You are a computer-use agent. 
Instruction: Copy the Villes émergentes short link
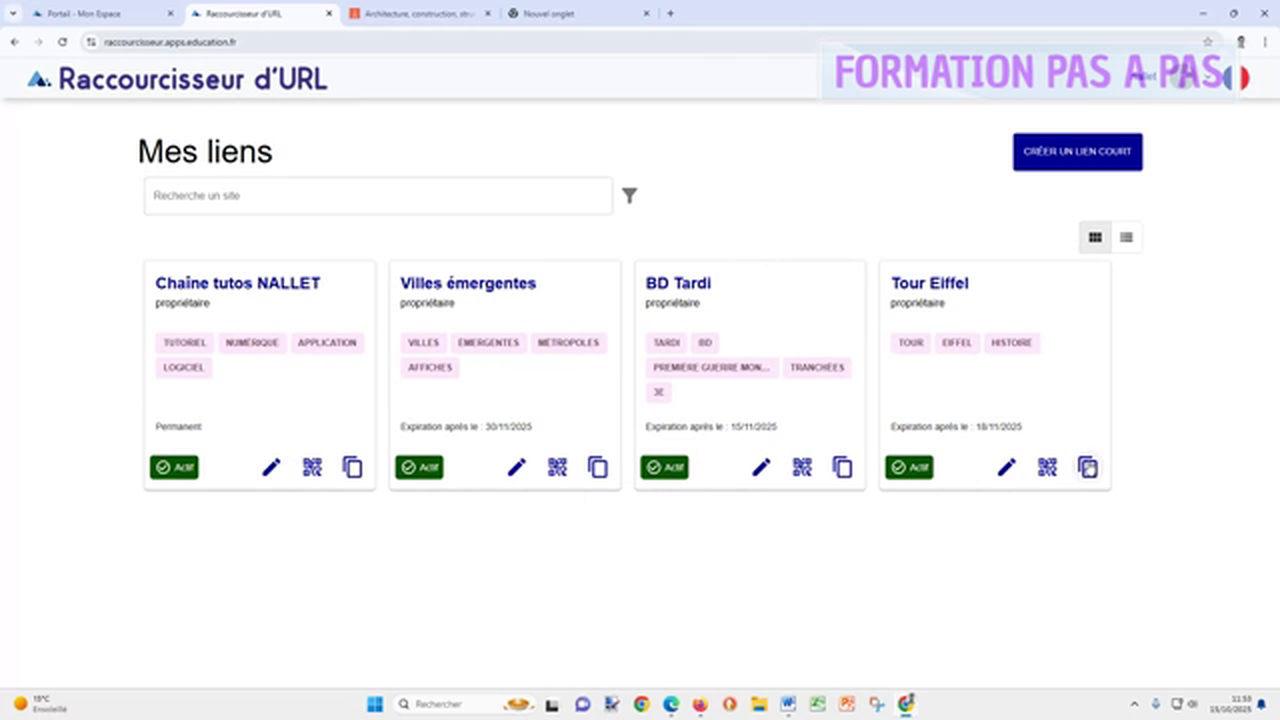[x=598, y=467]
